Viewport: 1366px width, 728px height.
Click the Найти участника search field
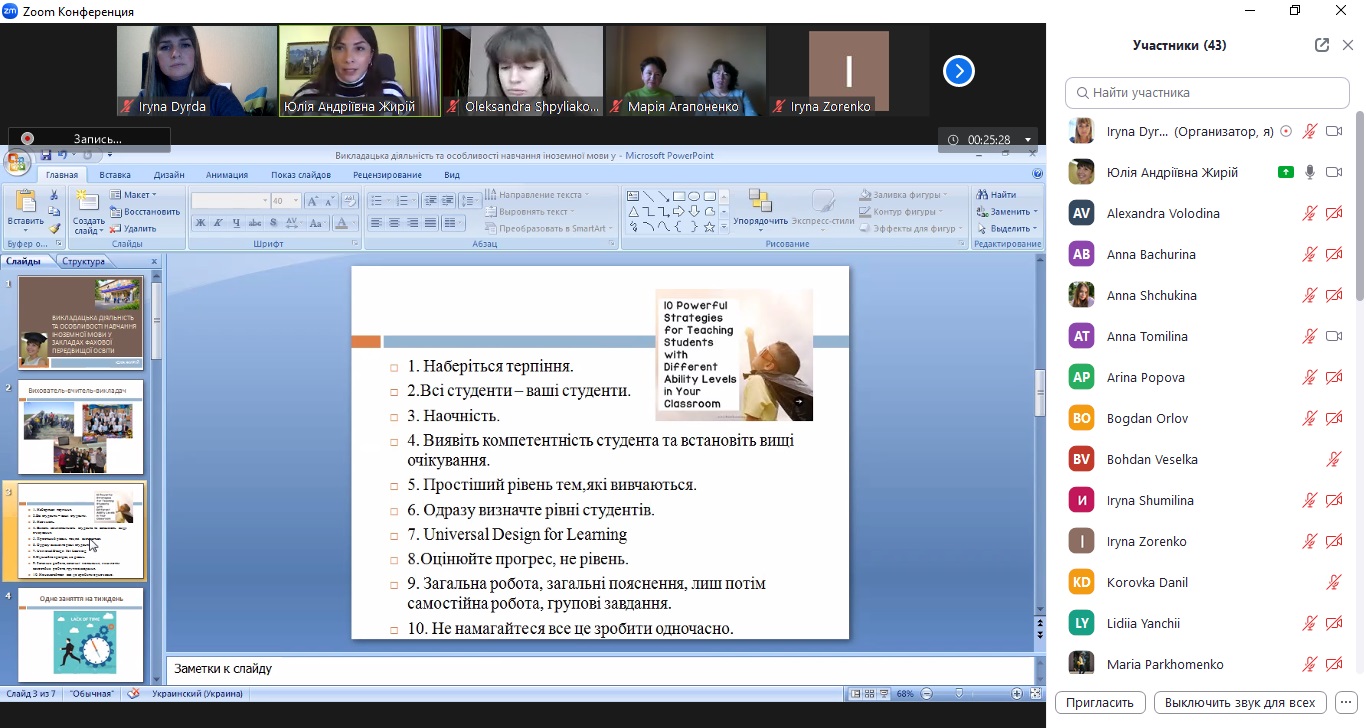1207,93
